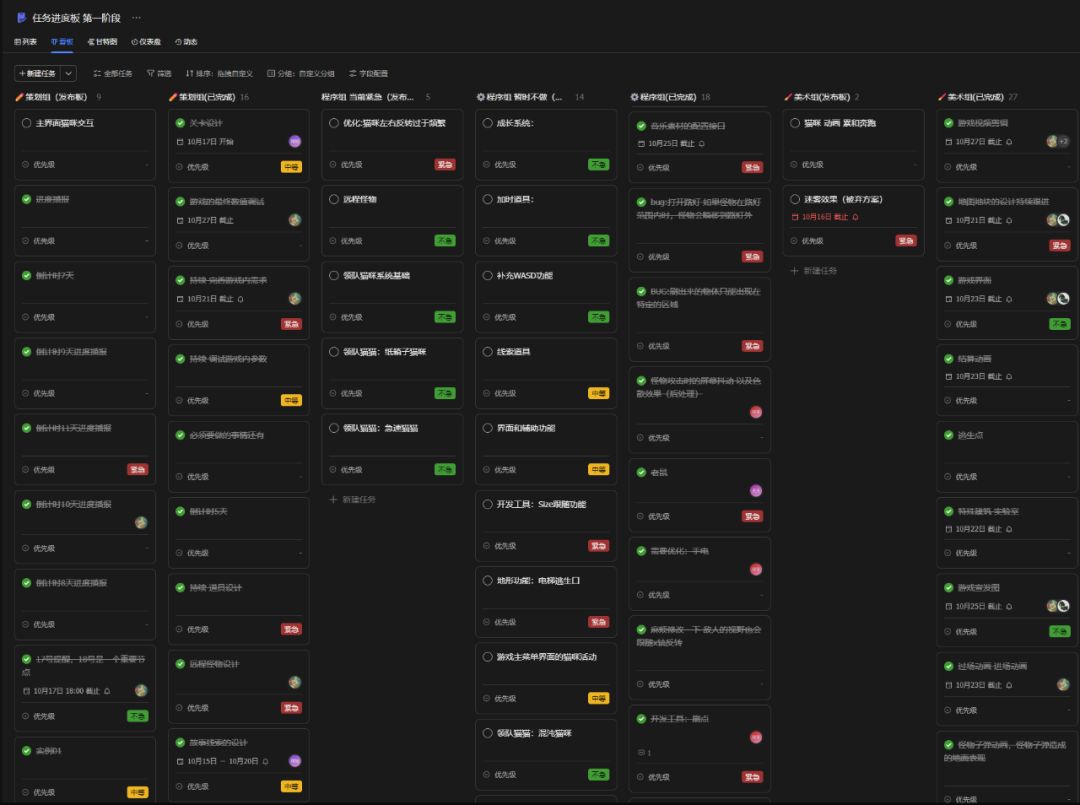Add new task under 美术组(发布板) column
Viewport: 1080px width, 805px height.
[813, 271]
